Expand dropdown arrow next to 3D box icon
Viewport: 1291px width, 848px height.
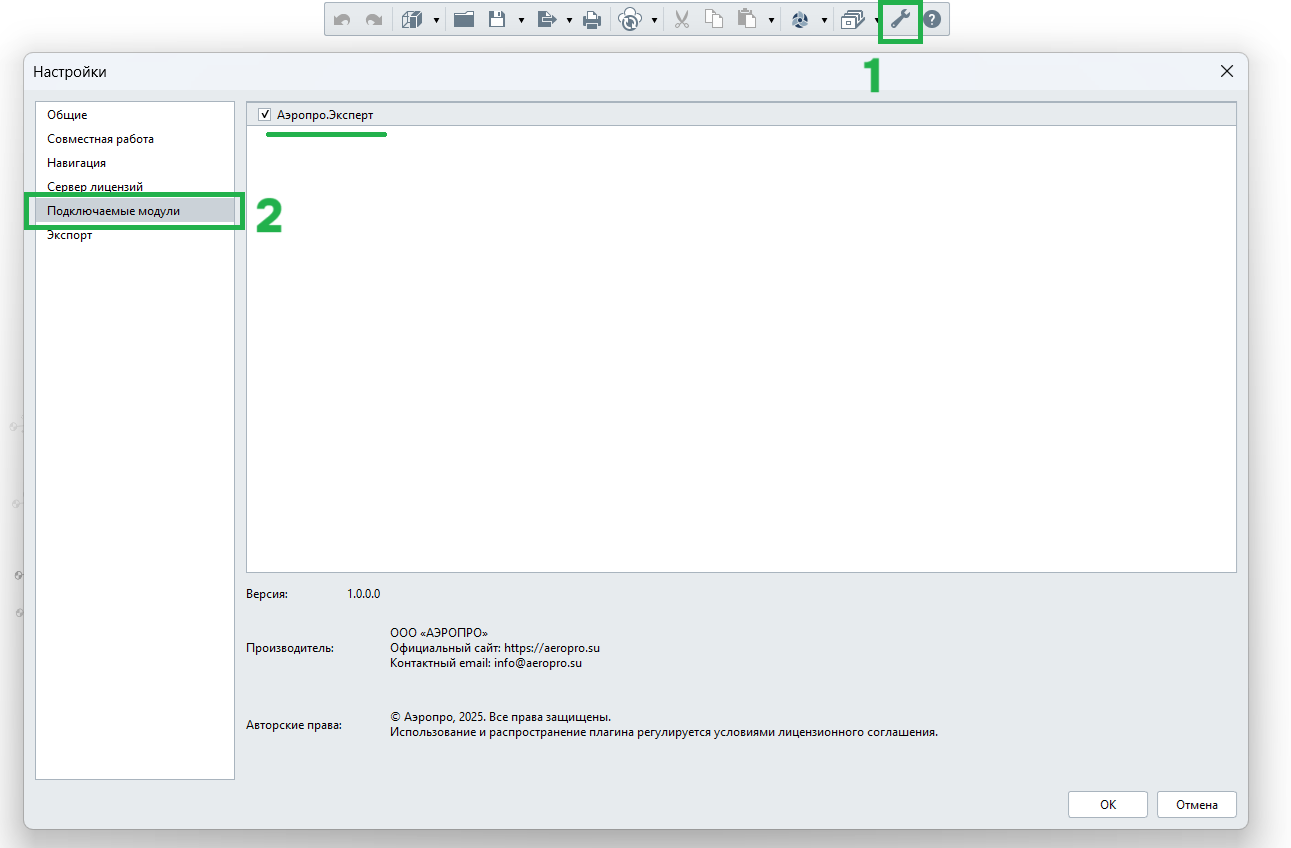(437, 20)
